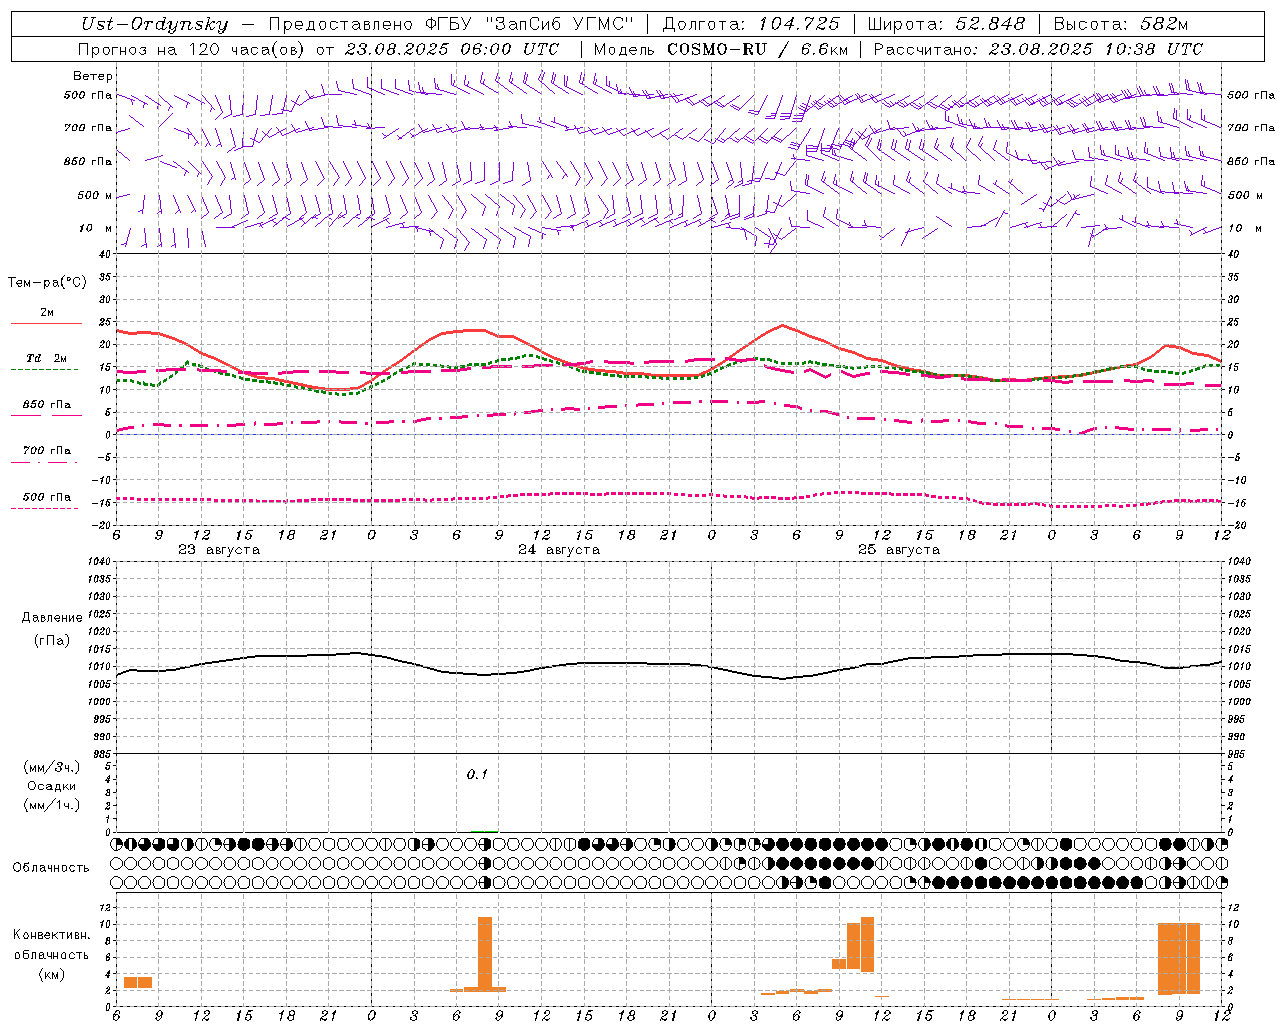
Task: Click the tallest orange bar on 24 августа
Action: (x=485, y=953)
